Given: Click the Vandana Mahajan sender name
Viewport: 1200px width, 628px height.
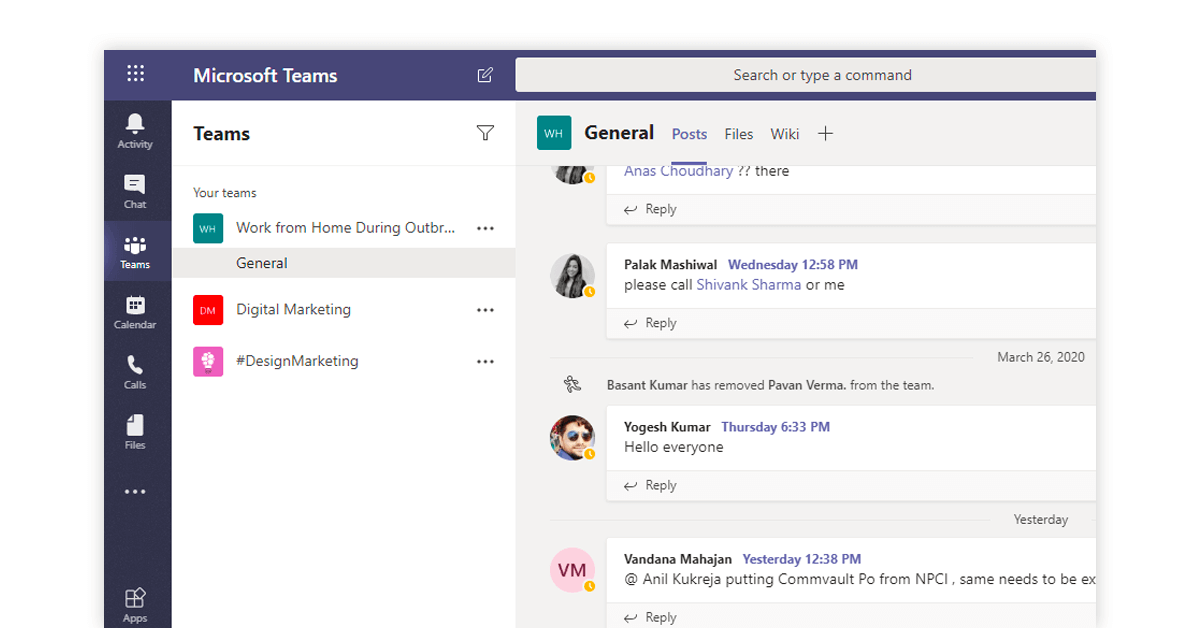Looking at the screenshot, I should click(x=678, y=559).
